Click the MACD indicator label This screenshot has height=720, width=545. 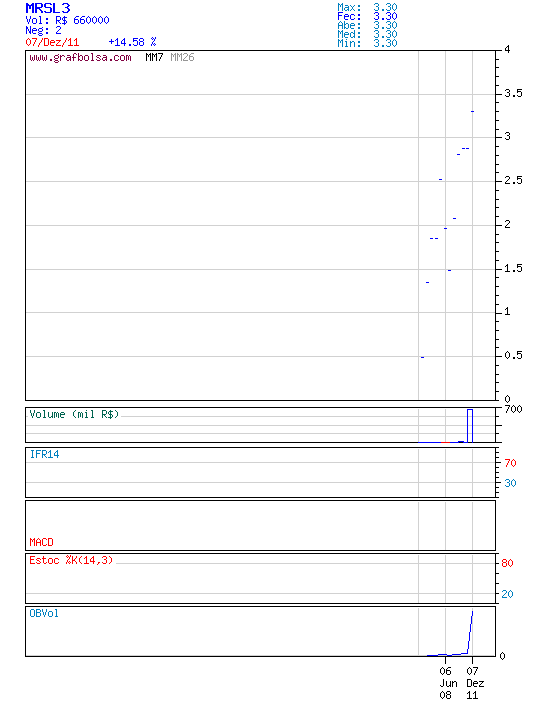(41, 542)
